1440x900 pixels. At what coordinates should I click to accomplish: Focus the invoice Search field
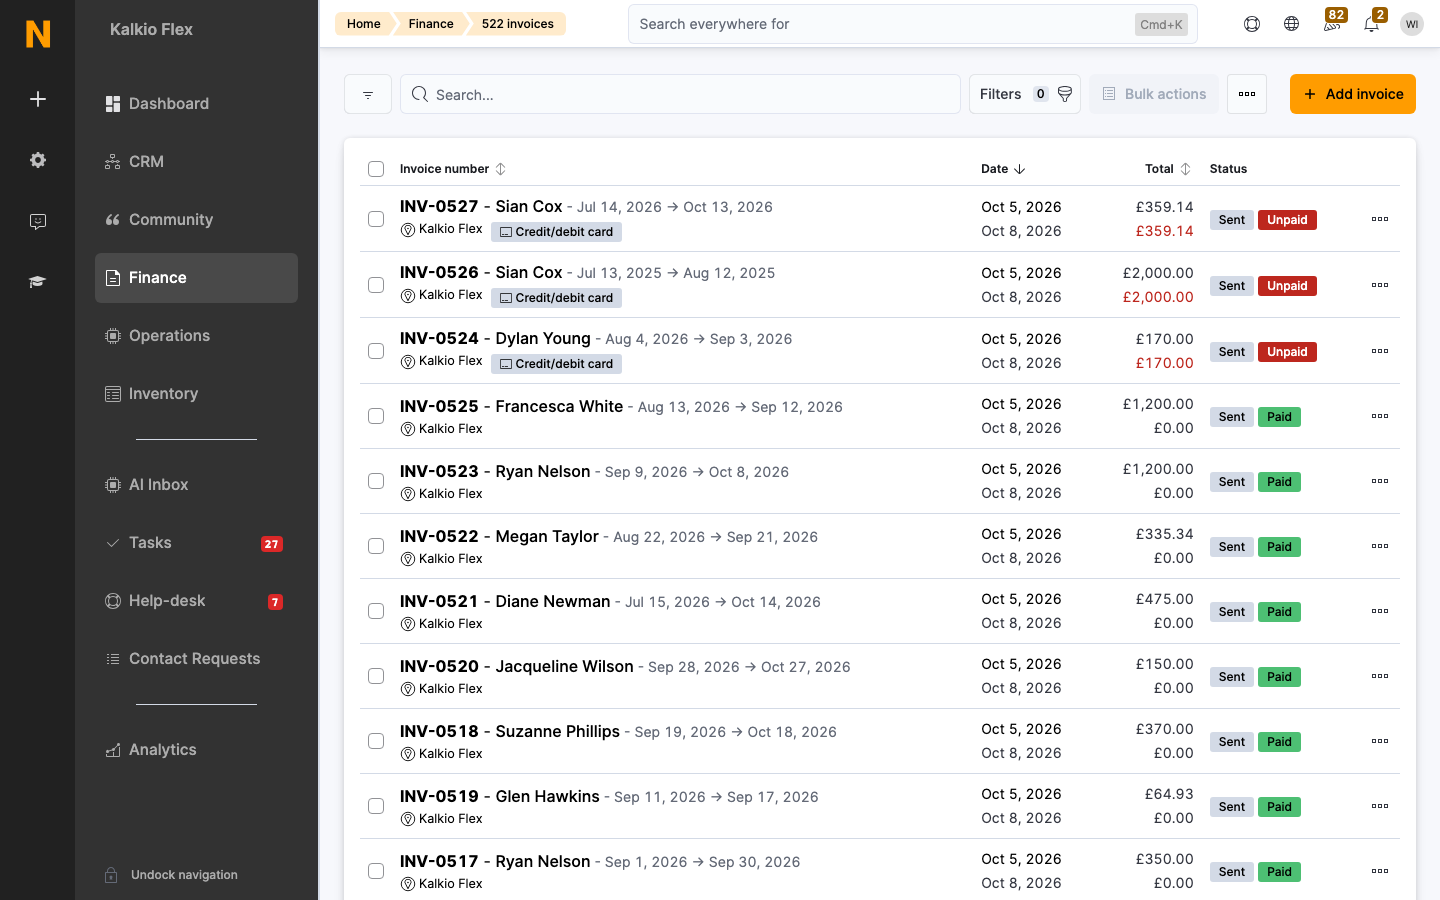point(680,94)
